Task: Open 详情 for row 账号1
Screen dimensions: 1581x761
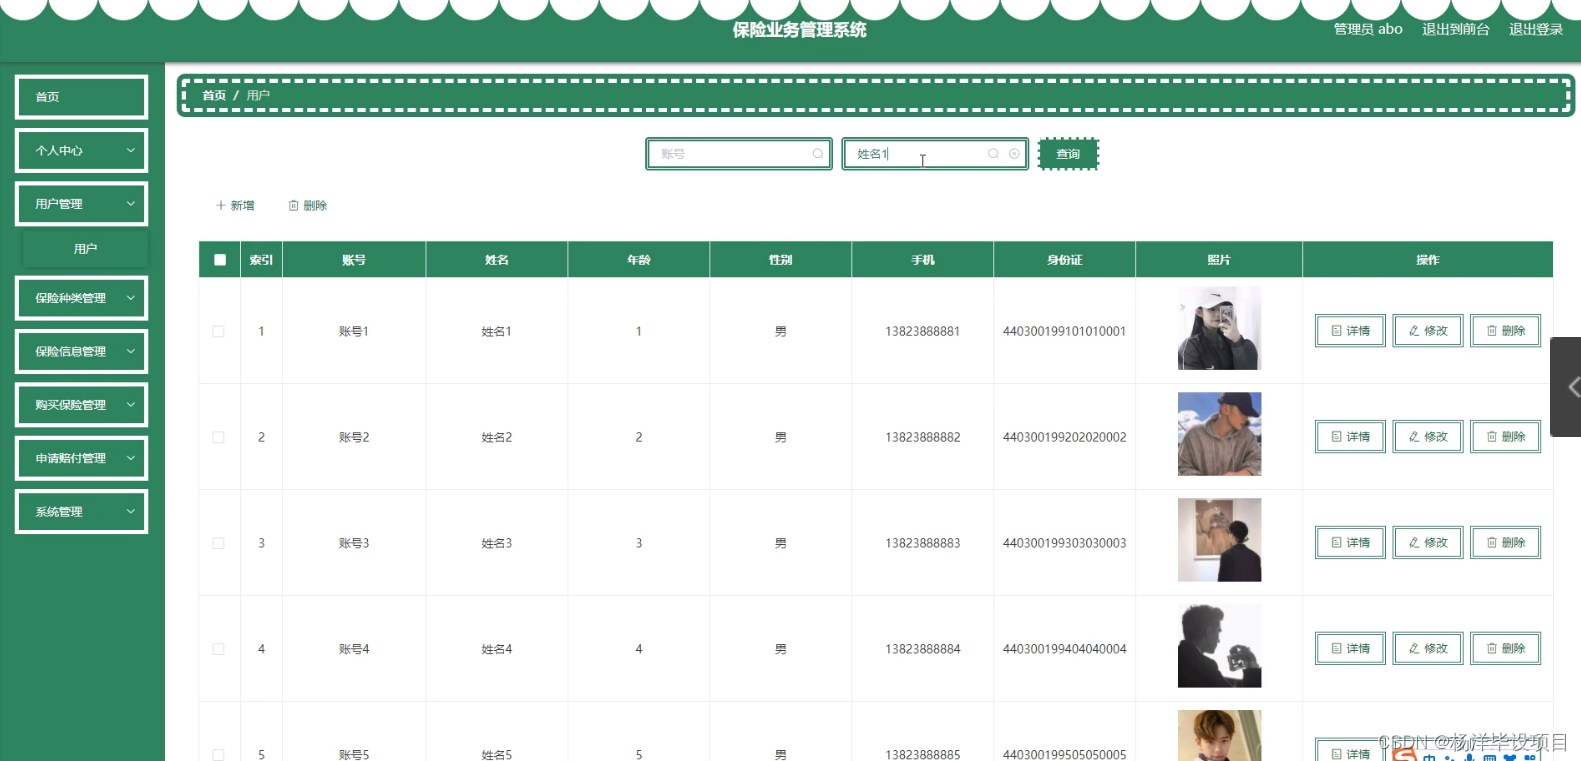Action: pyautogui.click(x=1350, y=331)
